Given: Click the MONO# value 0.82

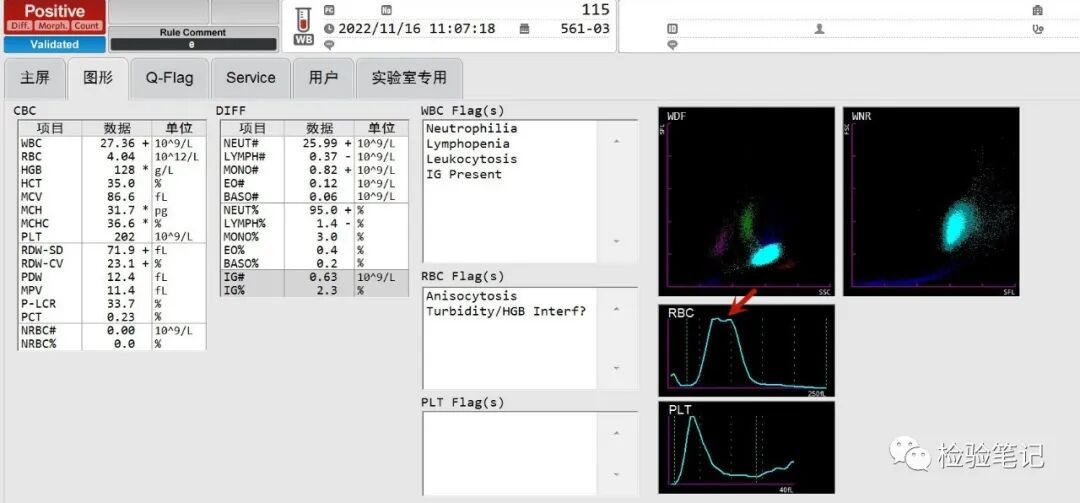Looking at the screenshot, I should 324,170.
